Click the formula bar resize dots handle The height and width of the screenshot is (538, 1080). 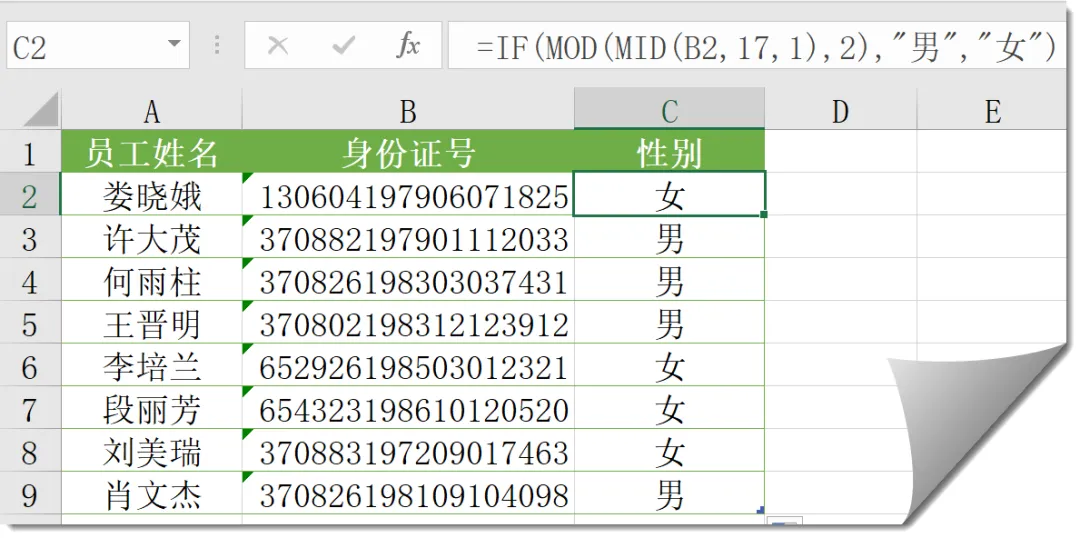pyautogui.click(x=217, y=45)
